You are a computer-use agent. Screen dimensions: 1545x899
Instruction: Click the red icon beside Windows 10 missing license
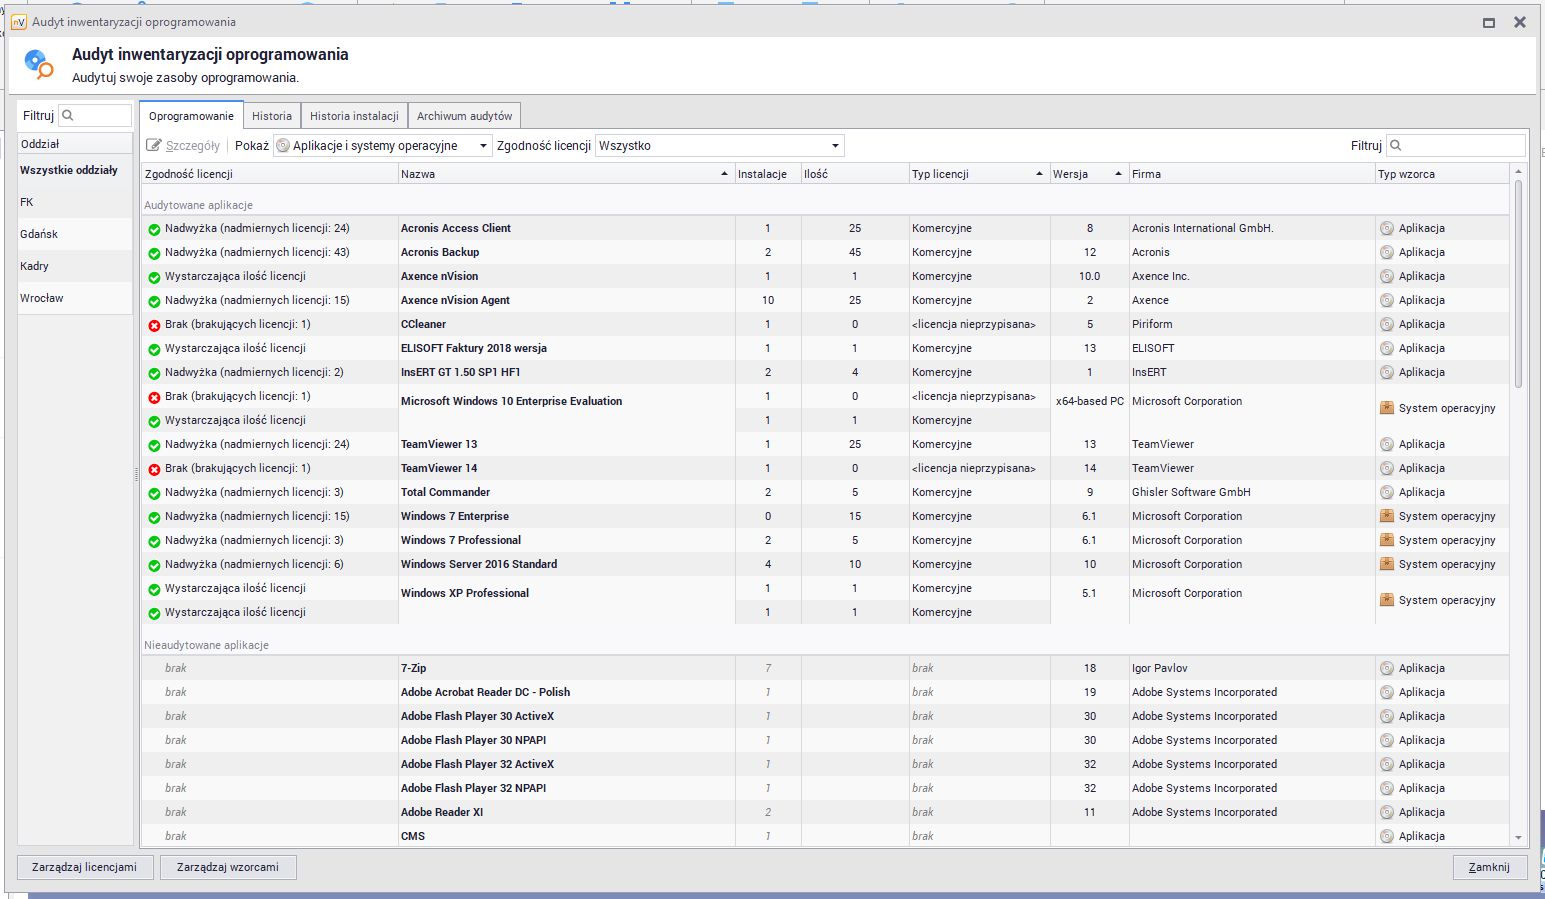click(154, 397)
